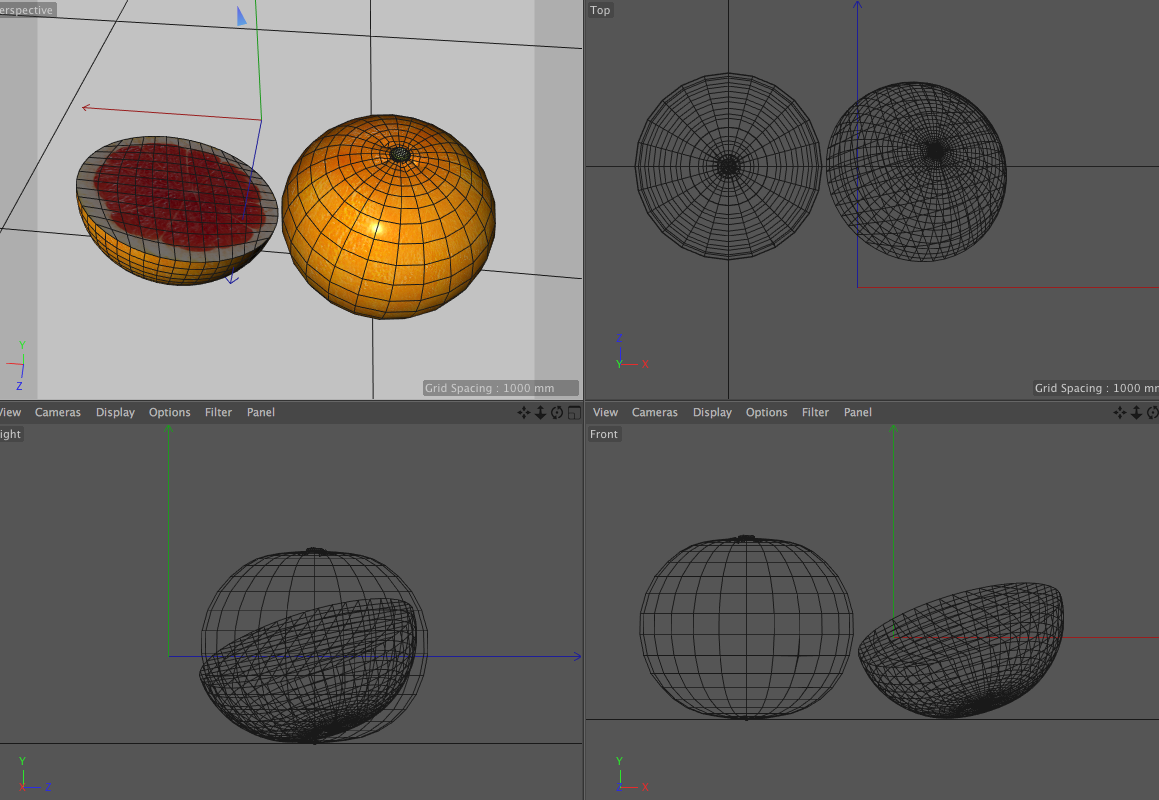Toggle maximize for the Right viewport
This screenshot has width=1159, height=800.
tap(574, 412)
